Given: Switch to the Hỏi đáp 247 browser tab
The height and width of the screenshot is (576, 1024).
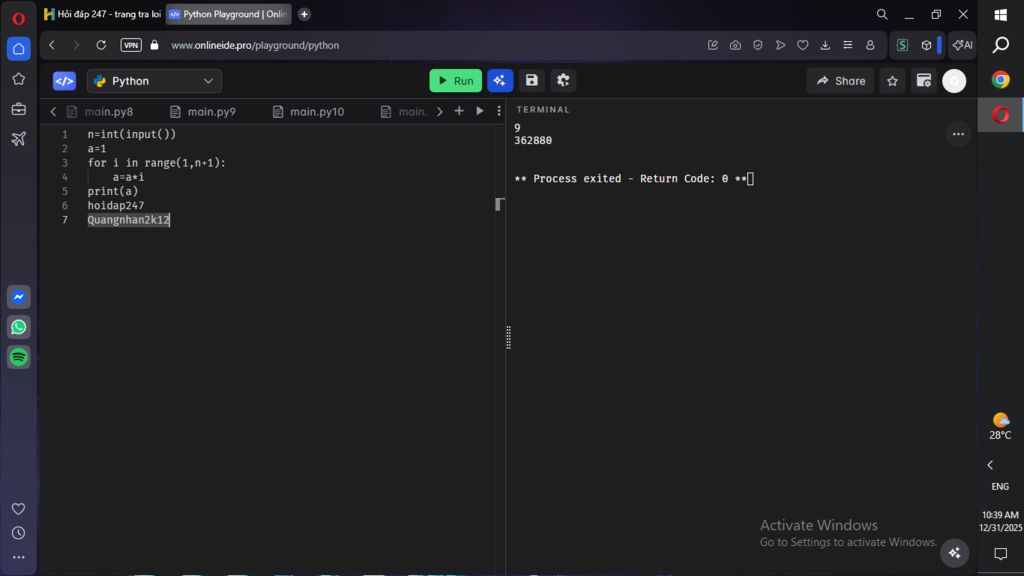Looking at the screenshot, I should pyautogui.click(x=103, y=14).
